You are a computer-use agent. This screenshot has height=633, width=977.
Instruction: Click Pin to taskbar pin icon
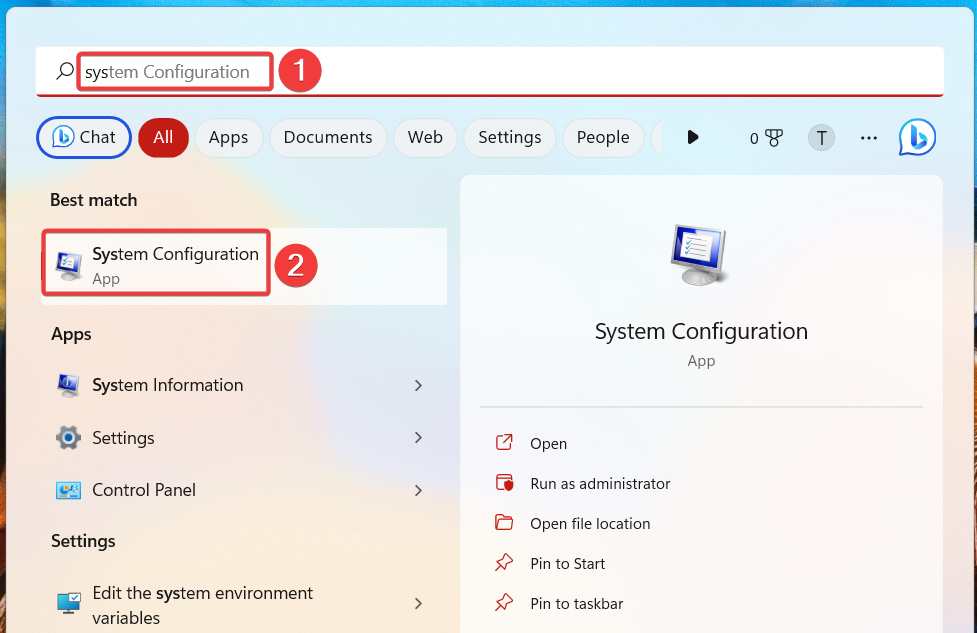point(504,602)
